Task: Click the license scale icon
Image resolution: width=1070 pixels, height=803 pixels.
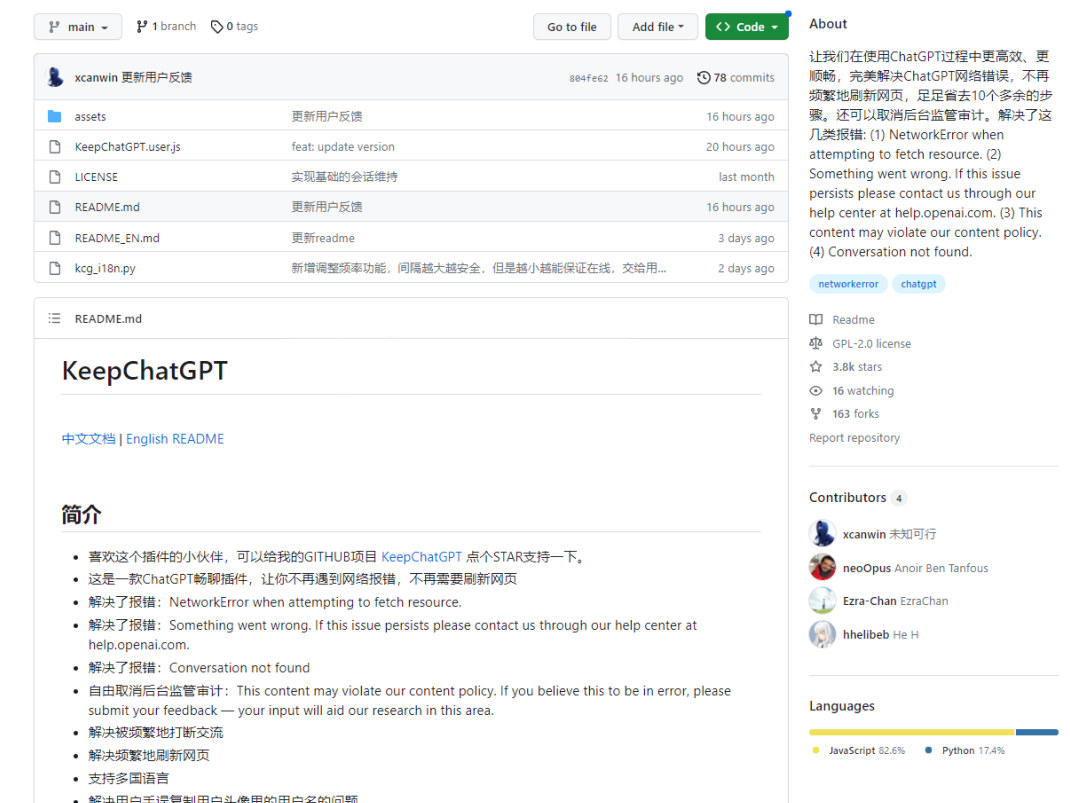Action: [815, 343]
